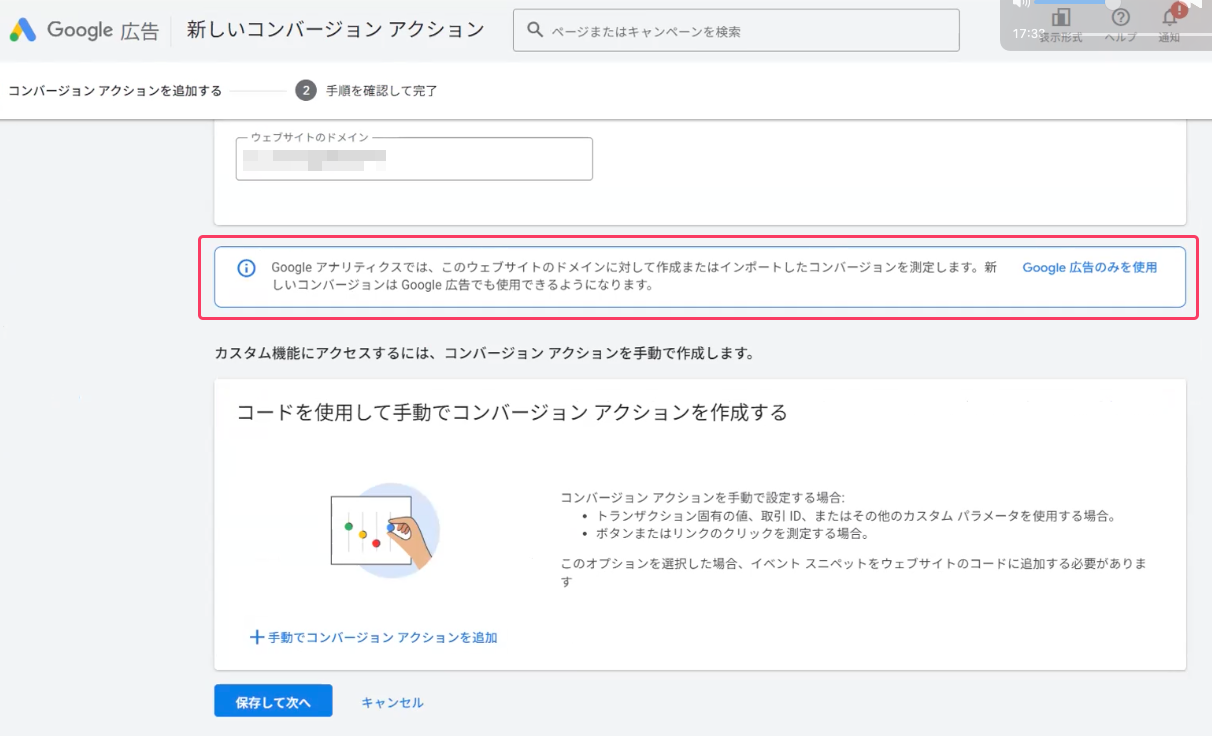Focus the ページまたはキャンペーンを検索 search box
The width and height of the screenshot is (1212, 736).
[x=736, y=31]
